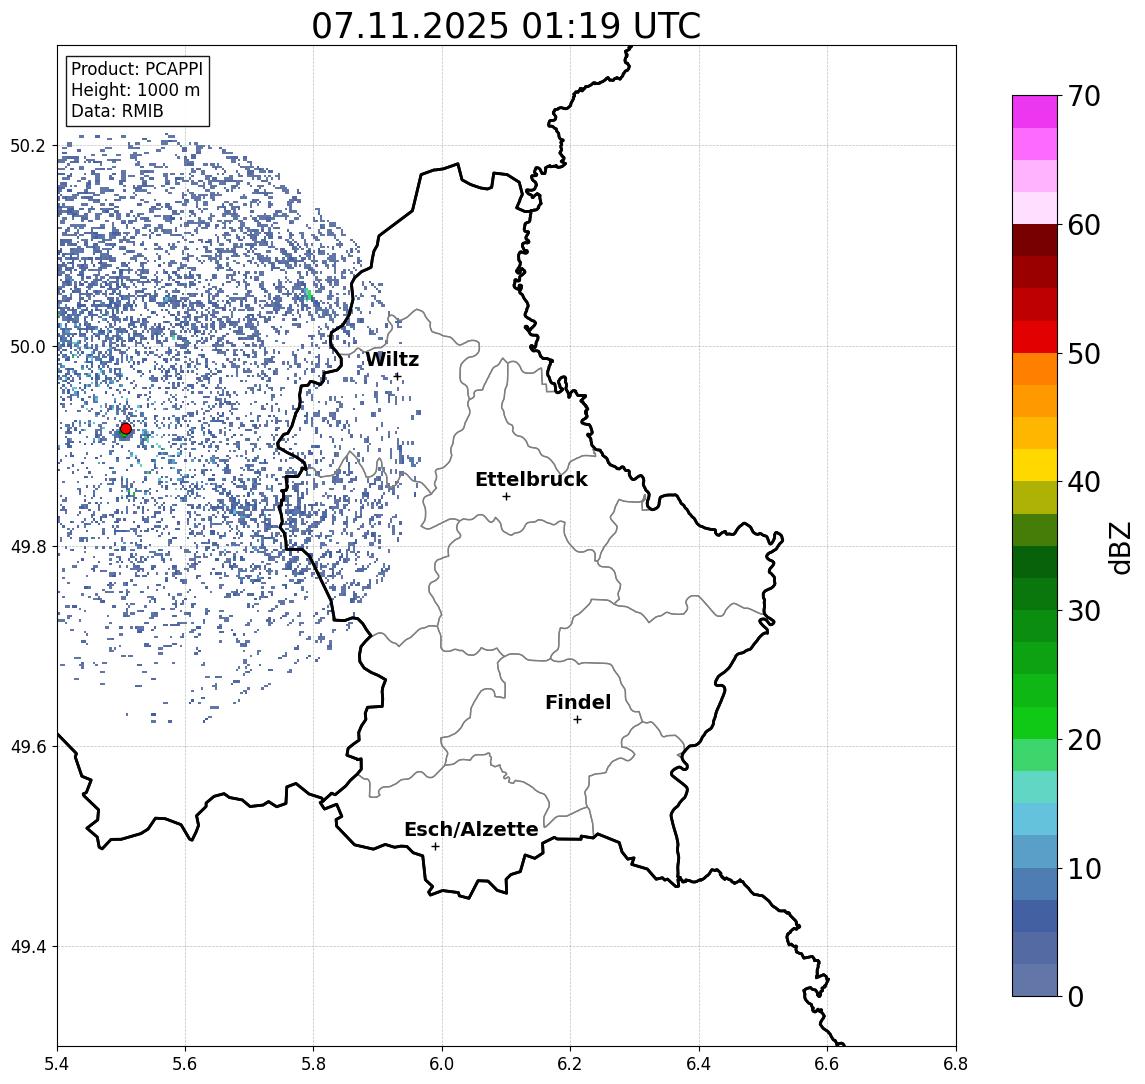This screenshot has width=1145, height=1084.
Task: Click the 'Product: PCAPPI' text
Action: click(137, 69)
